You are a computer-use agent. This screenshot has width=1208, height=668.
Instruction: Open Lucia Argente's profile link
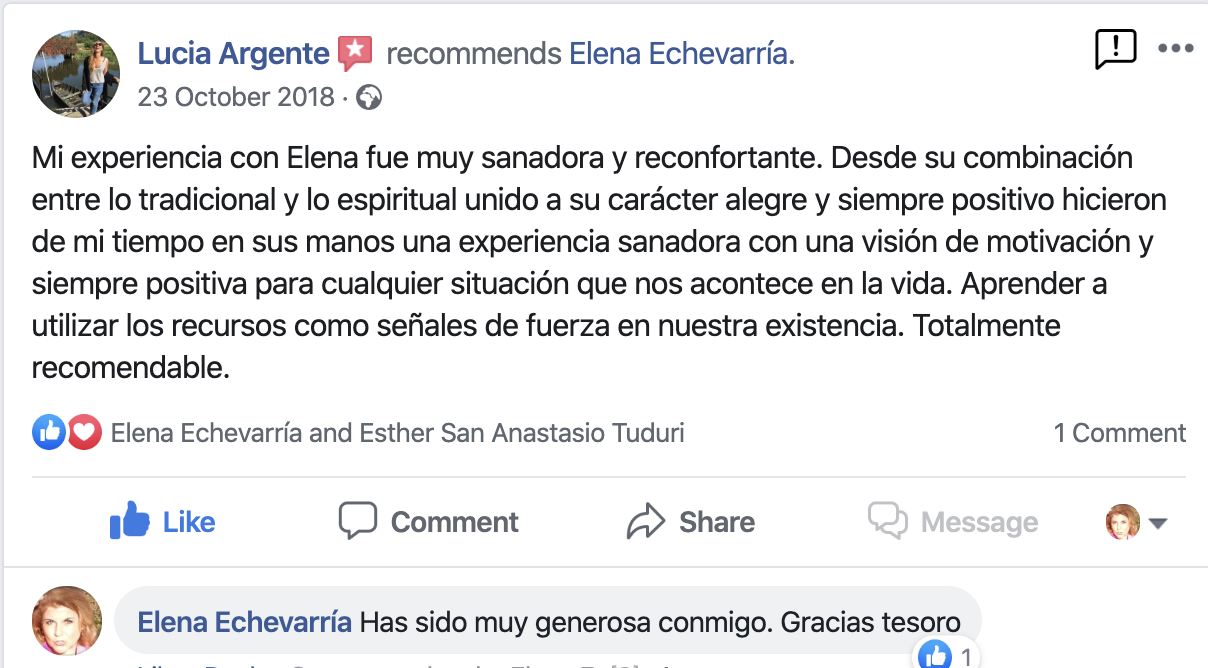pos(233,53)
